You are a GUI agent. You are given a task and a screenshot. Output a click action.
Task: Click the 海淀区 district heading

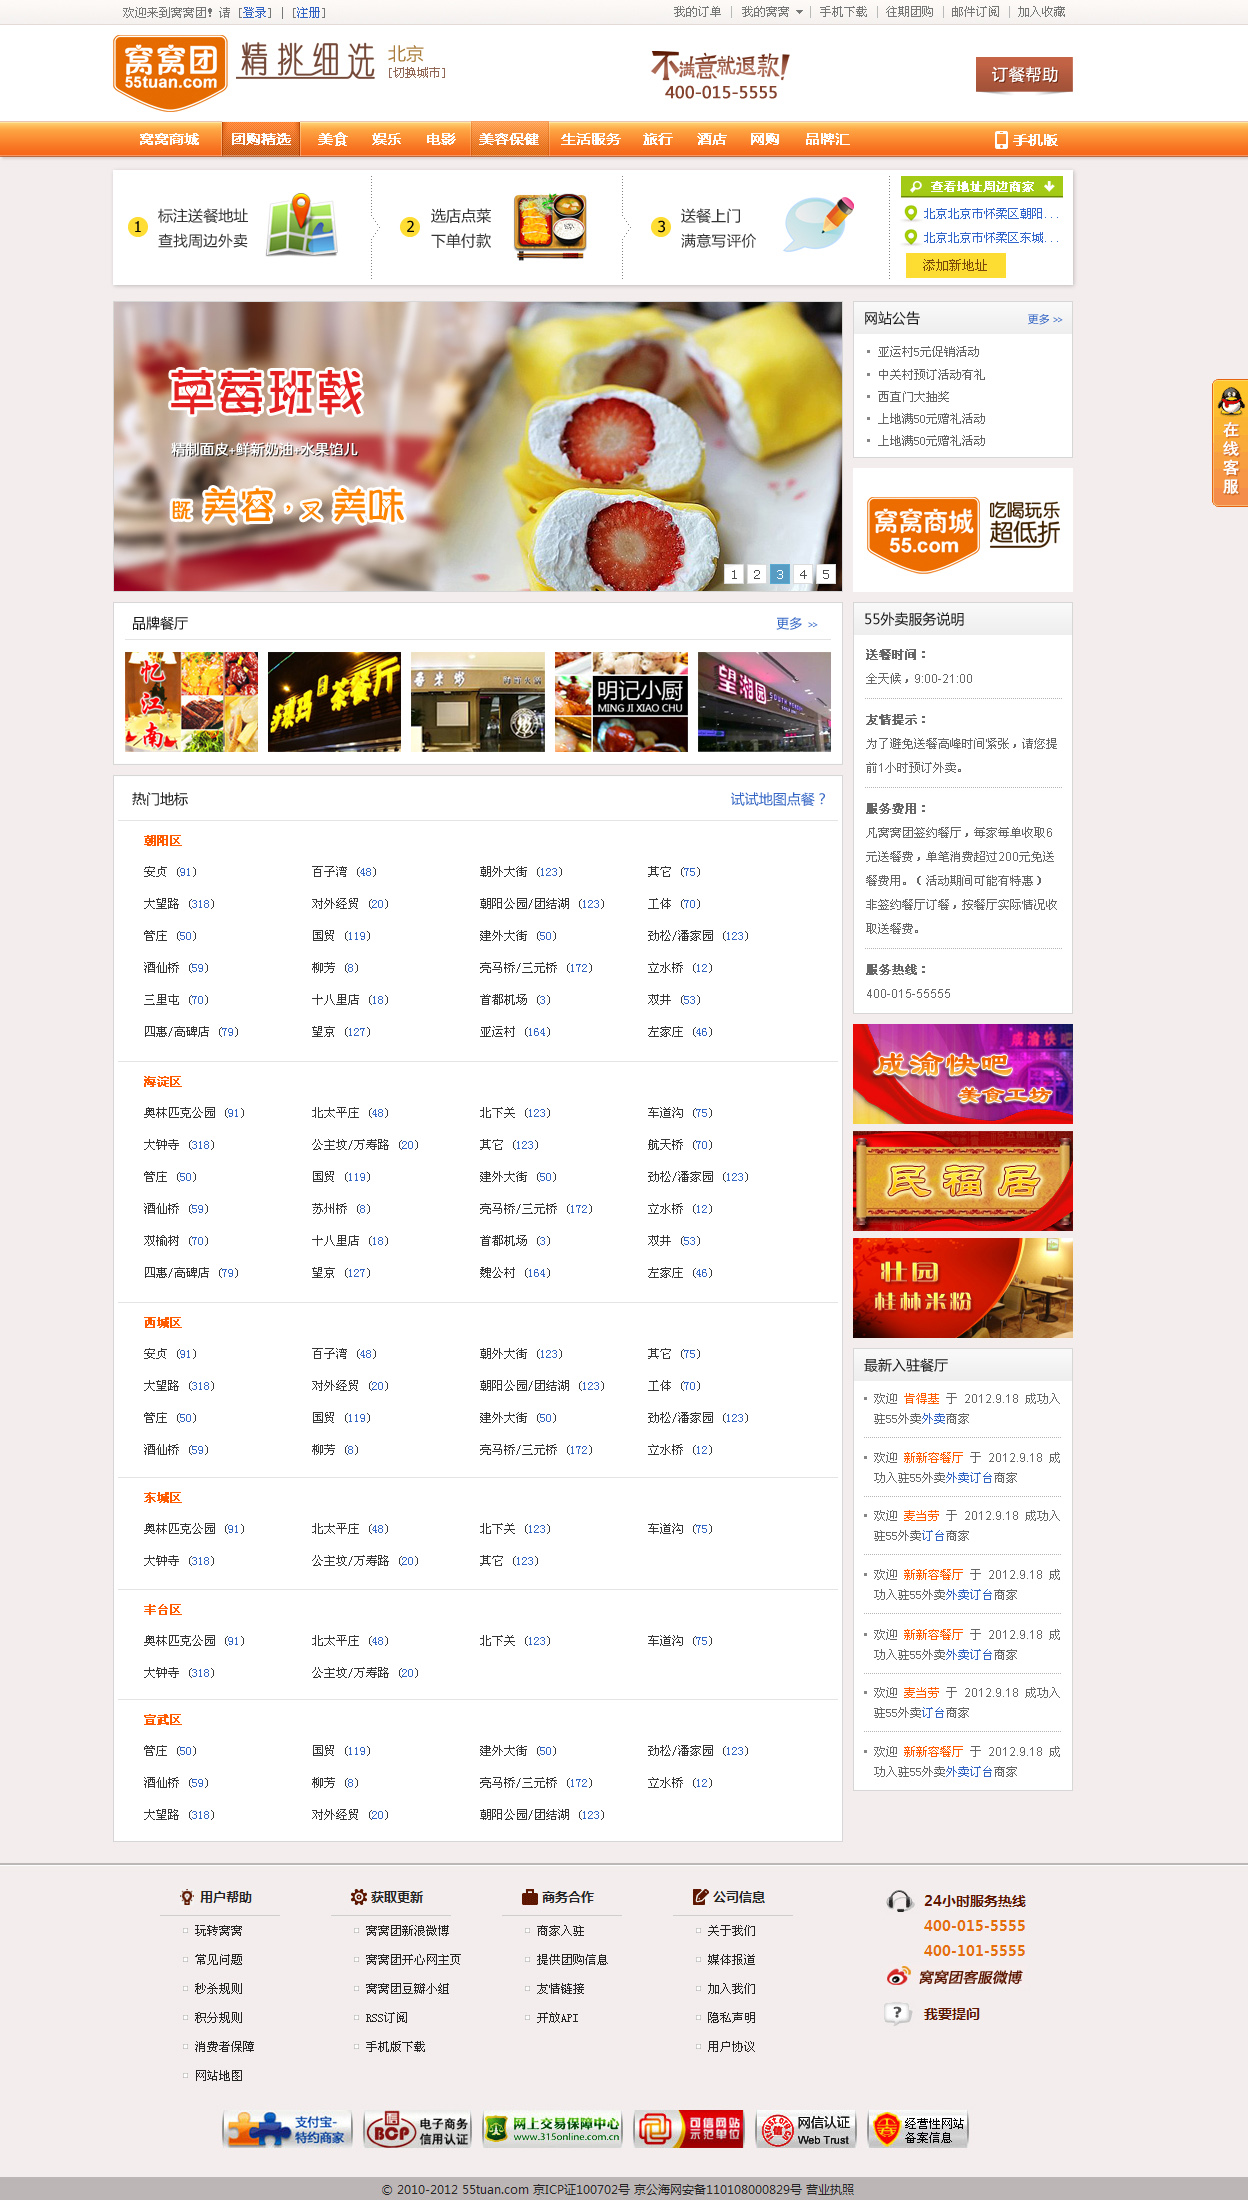[162, 1082]
